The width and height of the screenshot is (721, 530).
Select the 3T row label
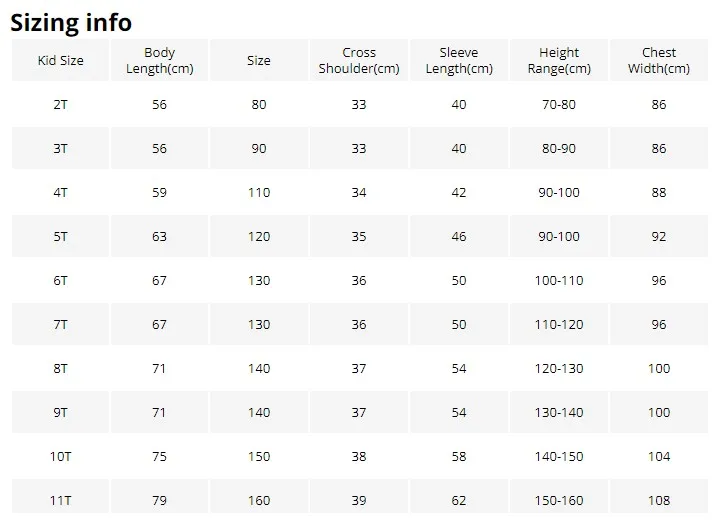coord(61,148)
